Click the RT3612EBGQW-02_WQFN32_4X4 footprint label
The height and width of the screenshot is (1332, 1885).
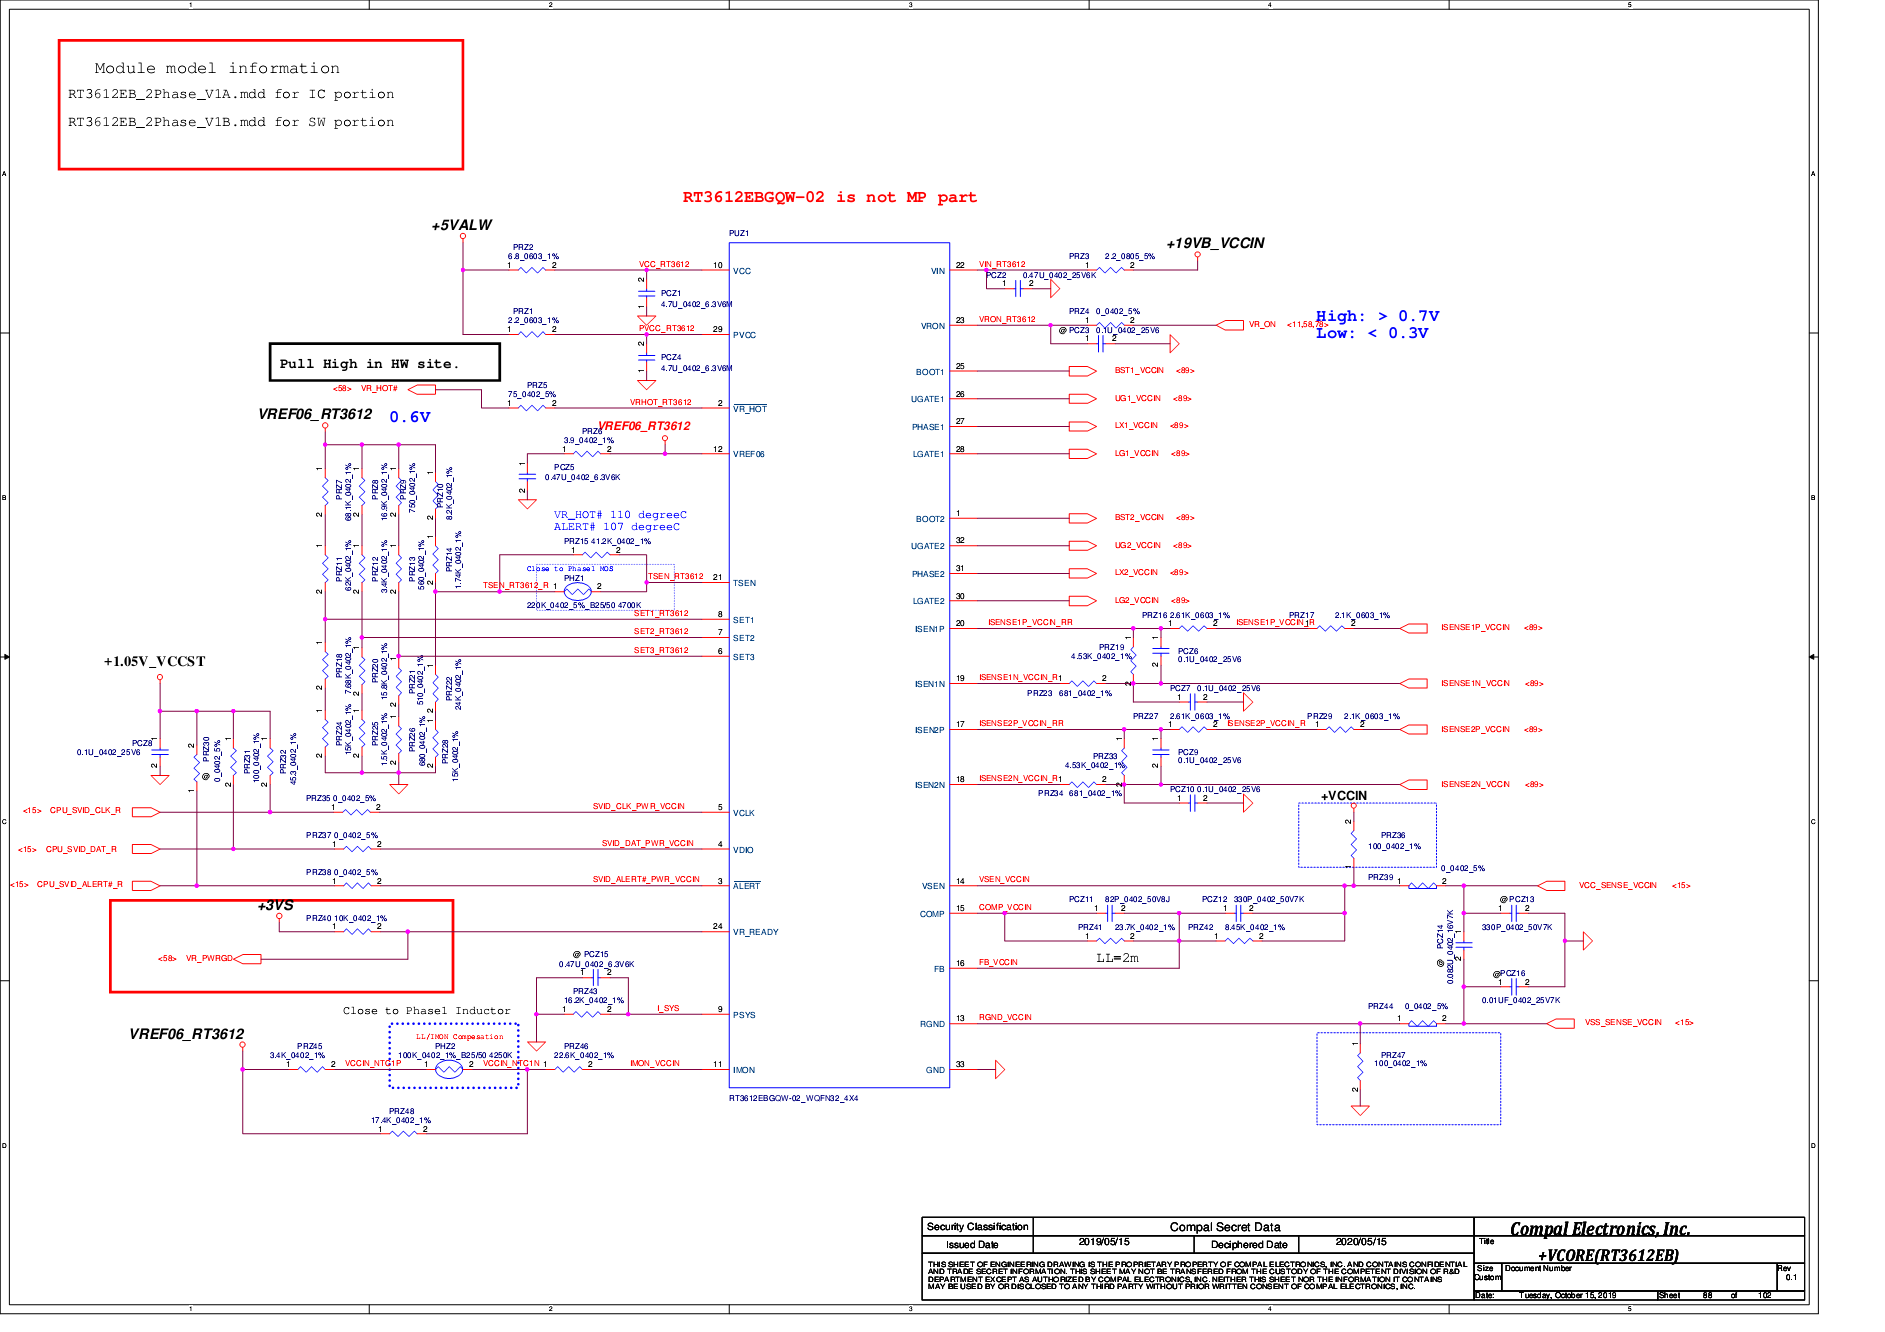793,1098
